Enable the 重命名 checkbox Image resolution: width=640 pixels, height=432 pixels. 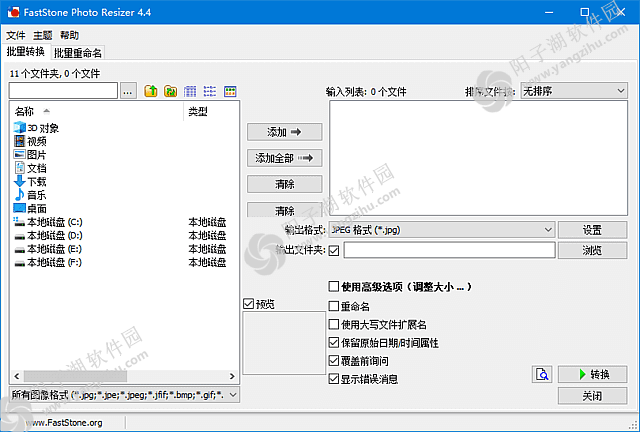[334, 306]
